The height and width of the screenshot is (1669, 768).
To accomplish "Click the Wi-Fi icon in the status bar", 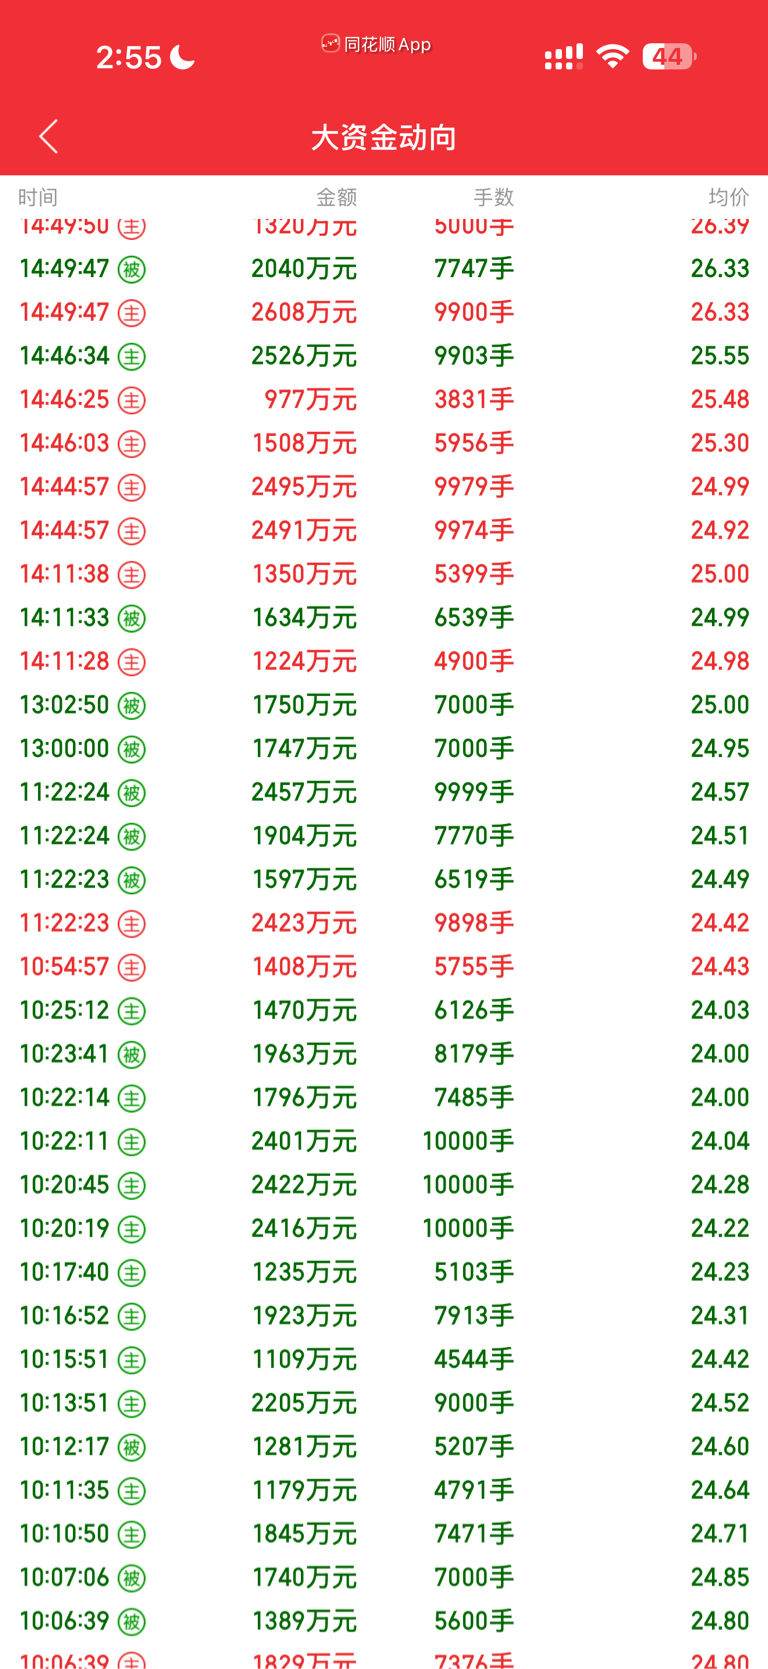I will 612,56.
